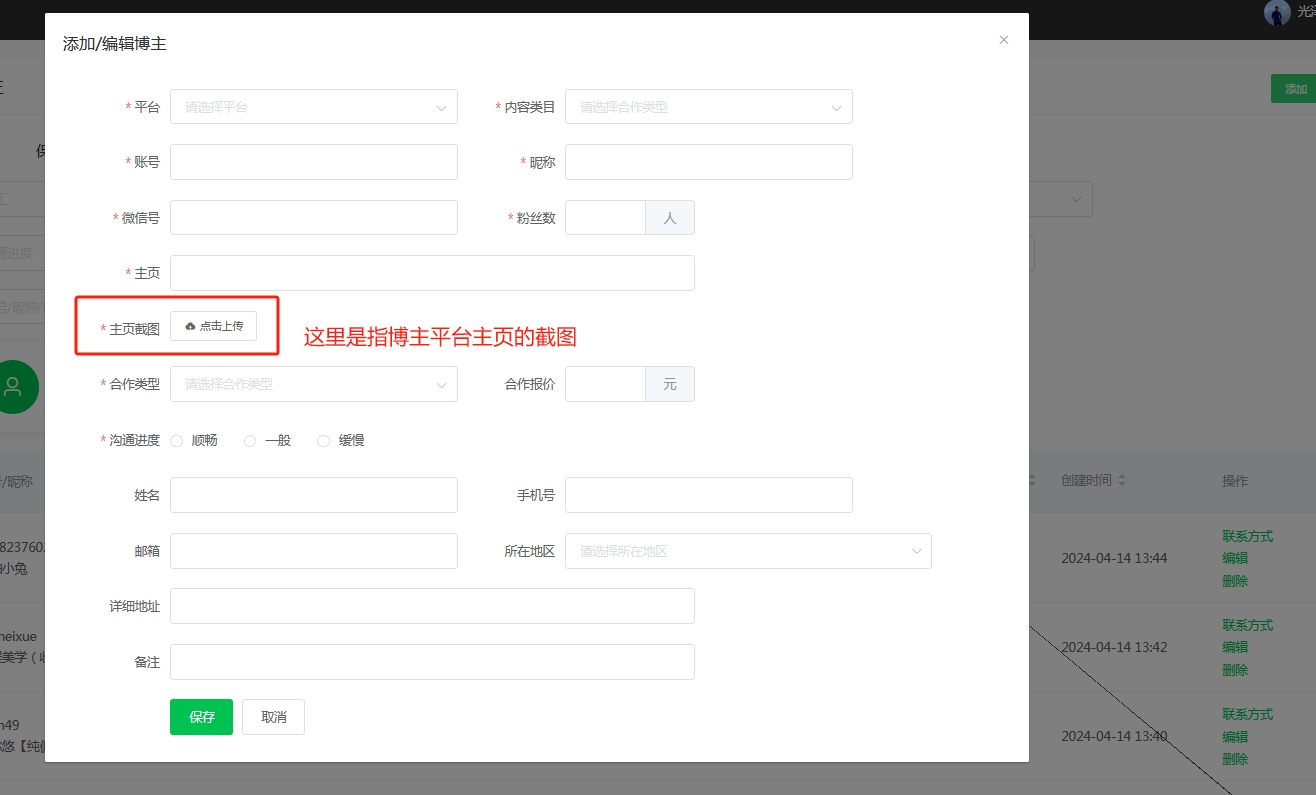Click the 粉丝数 input field
The height and width of the screenshot is (795, 1316).
click(x=605, y=218)
